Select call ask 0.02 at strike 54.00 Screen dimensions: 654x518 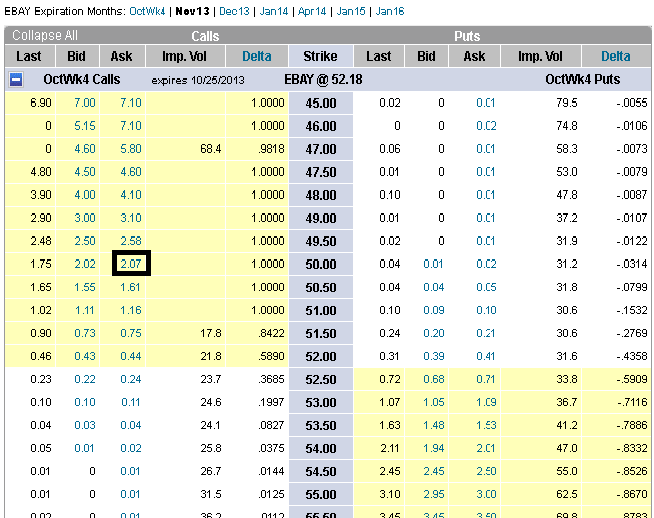(131, 448)
